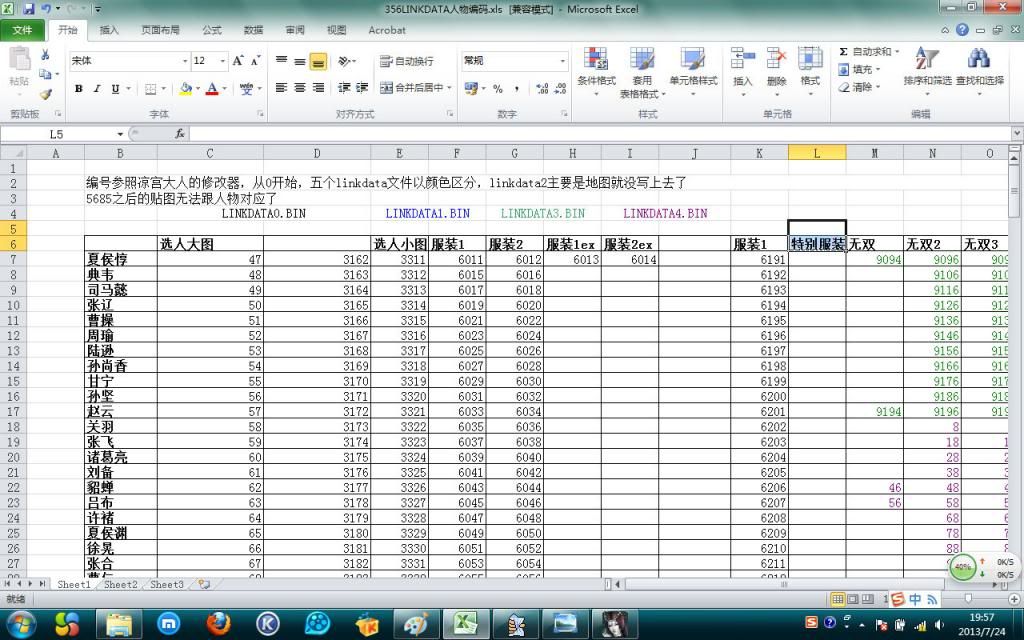Click the Cut scissors icon
This screenshot has width=1024, height=640.
[x=45, y=55]
